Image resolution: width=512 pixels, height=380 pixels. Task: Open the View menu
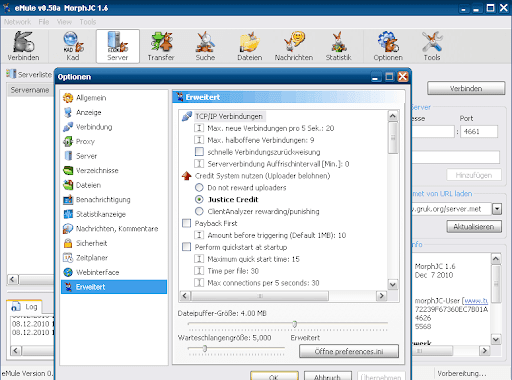pyautogui.click(x=64, y=22)
